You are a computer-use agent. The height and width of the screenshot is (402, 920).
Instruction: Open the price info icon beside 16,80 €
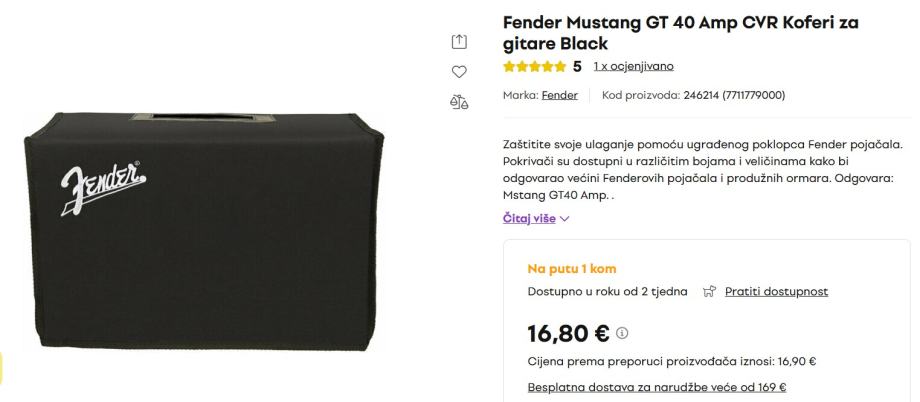pos(622,333)
